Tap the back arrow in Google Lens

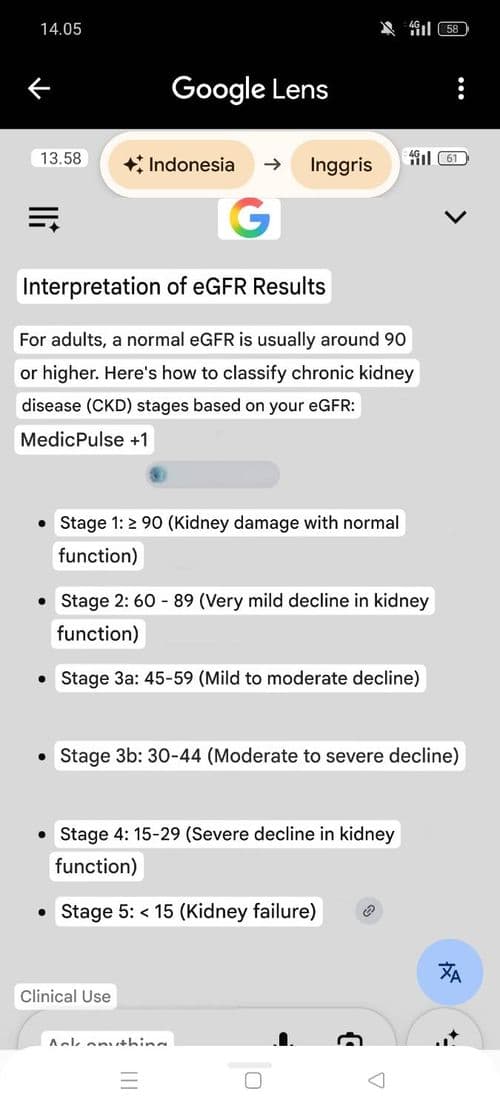[x=40, y=89]
